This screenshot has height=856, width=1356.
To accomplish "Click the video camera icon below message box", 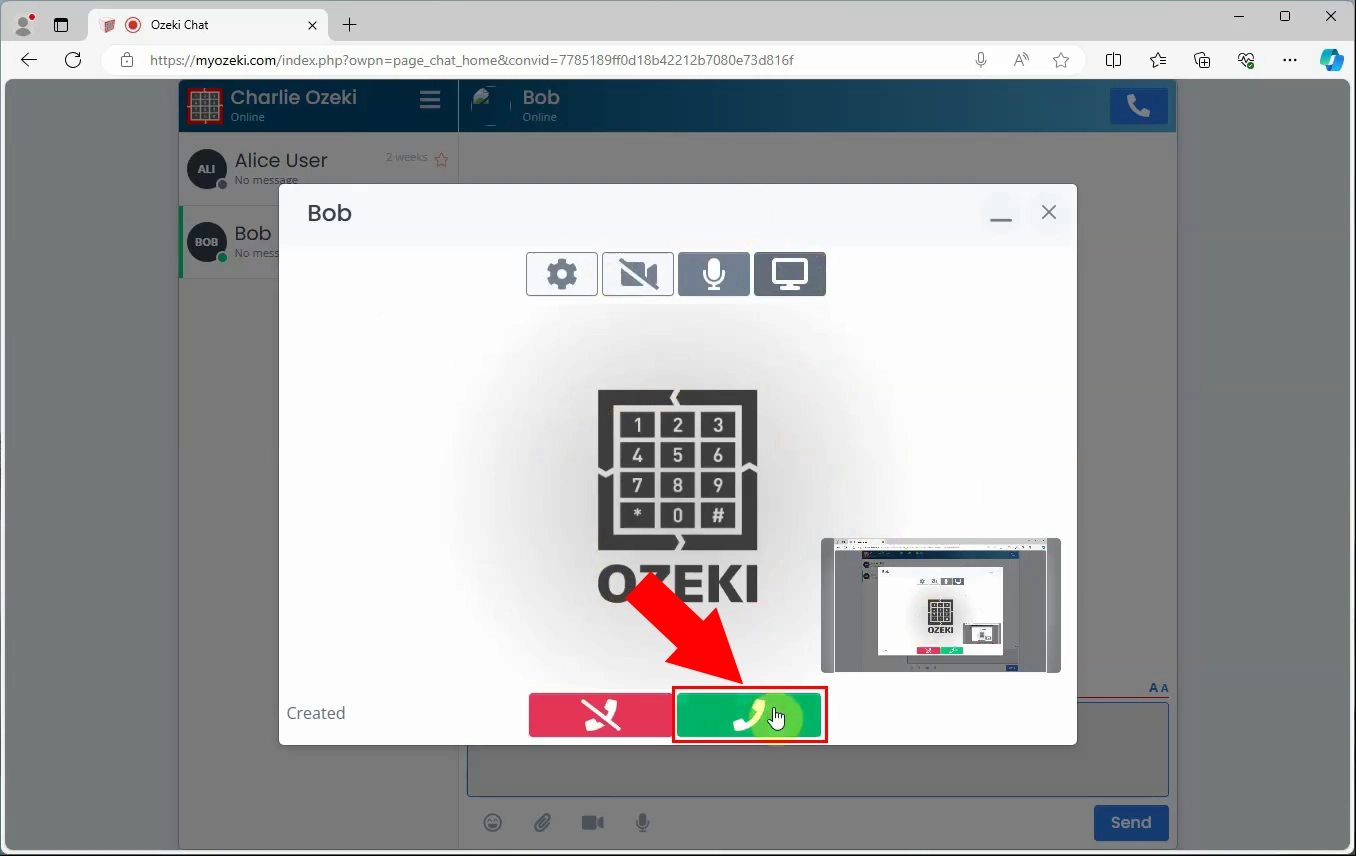I will tap(593, 822).
